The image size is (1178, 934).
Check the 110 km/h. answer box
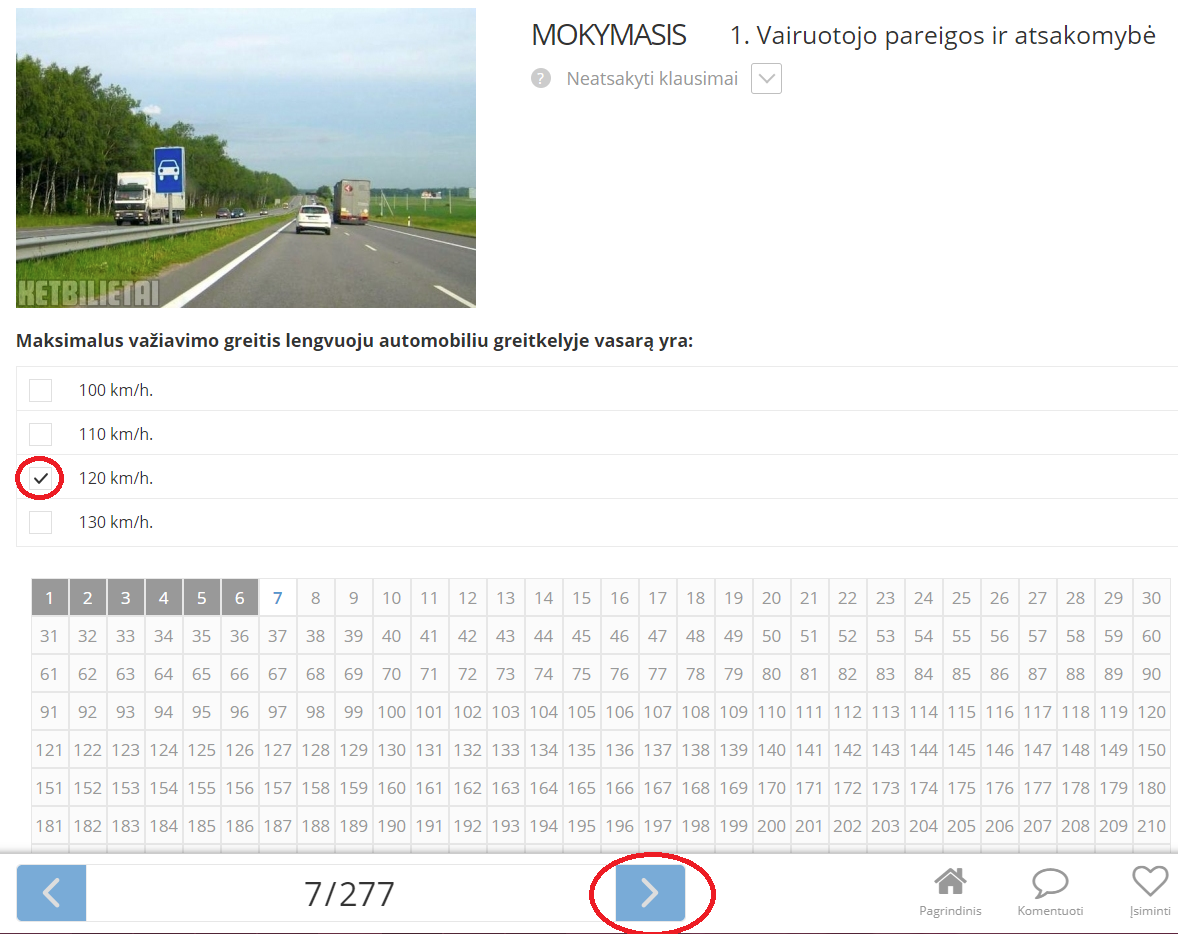pos(41,434)
